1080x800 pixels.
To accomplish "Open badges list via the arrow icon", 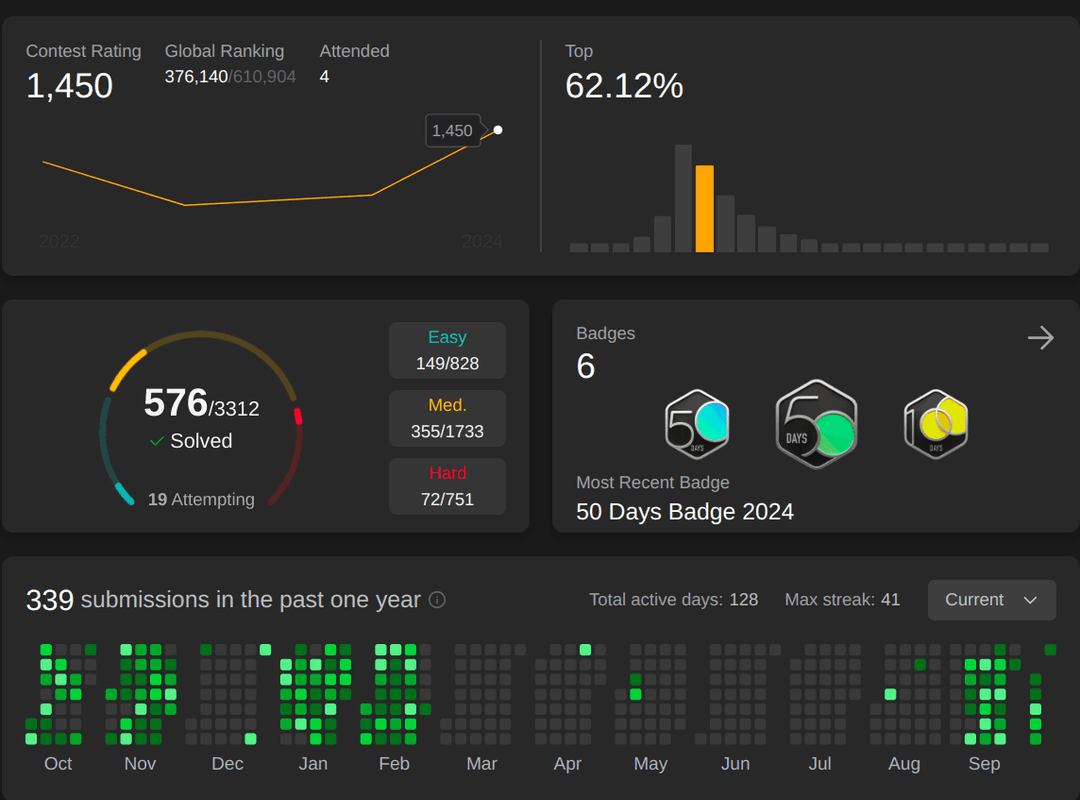I will tap(1040, 338).
